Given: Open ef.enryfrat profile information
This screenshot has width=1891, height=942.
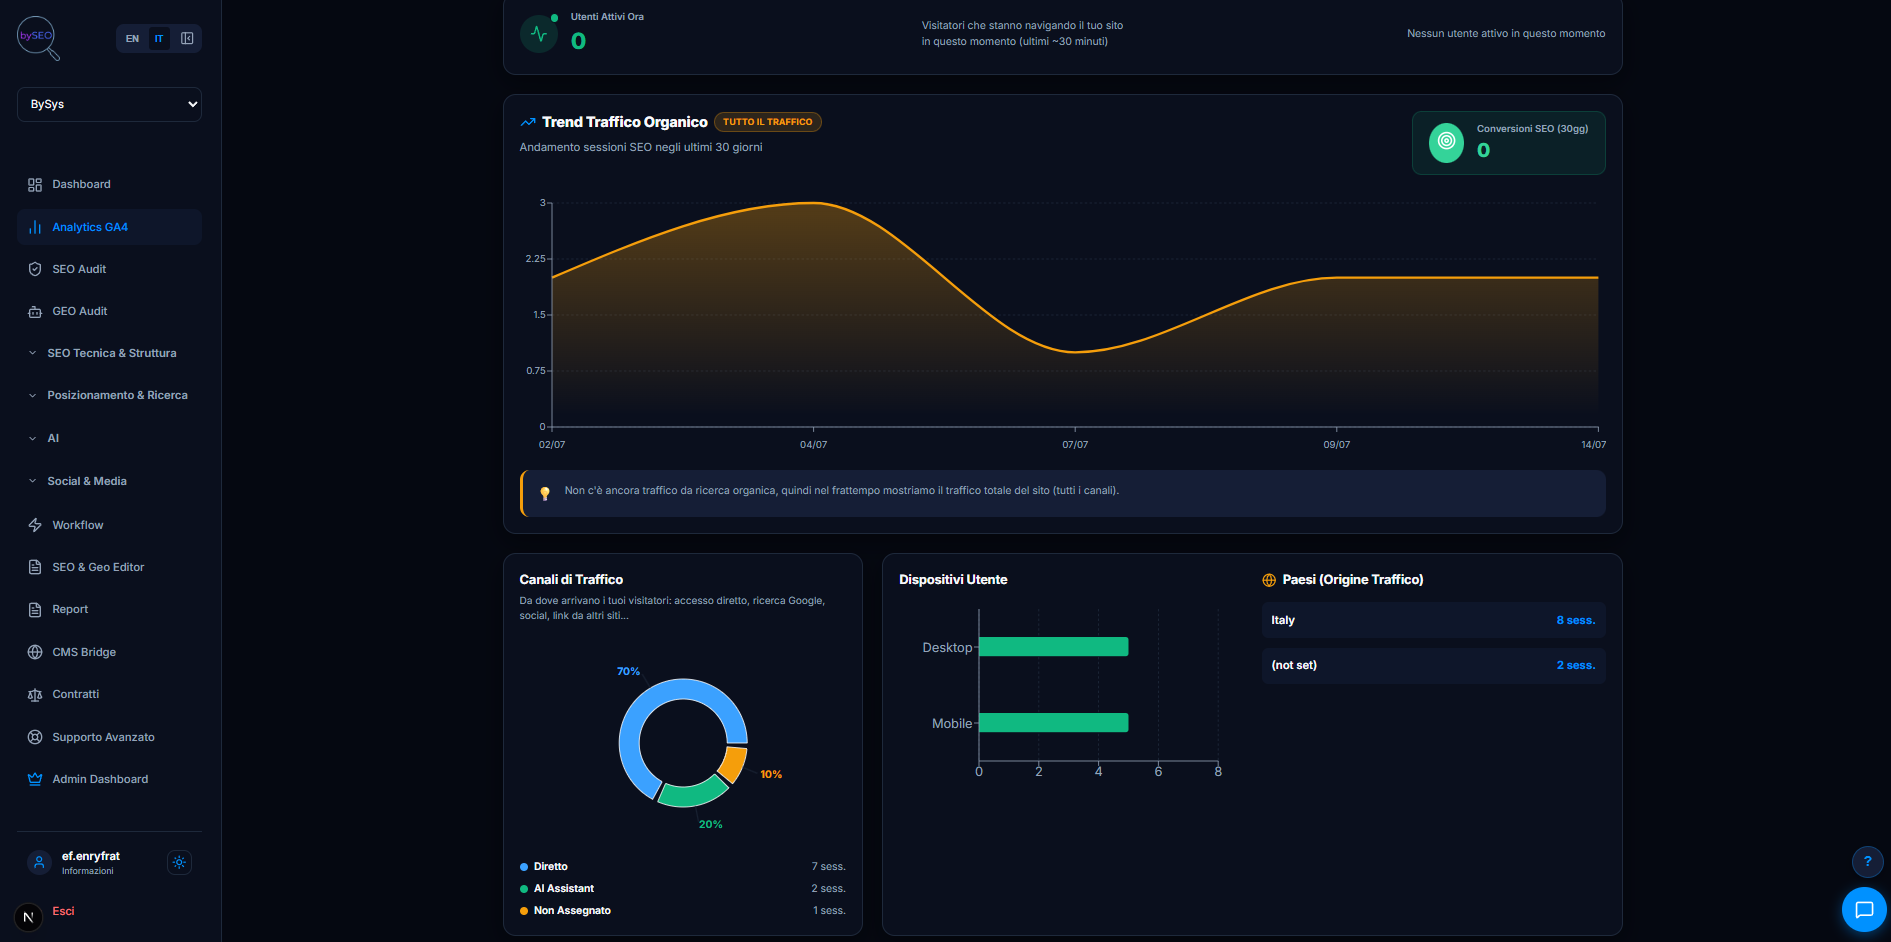Looking at the screenshot, I should pyautogui.click(x=90, y=862).
